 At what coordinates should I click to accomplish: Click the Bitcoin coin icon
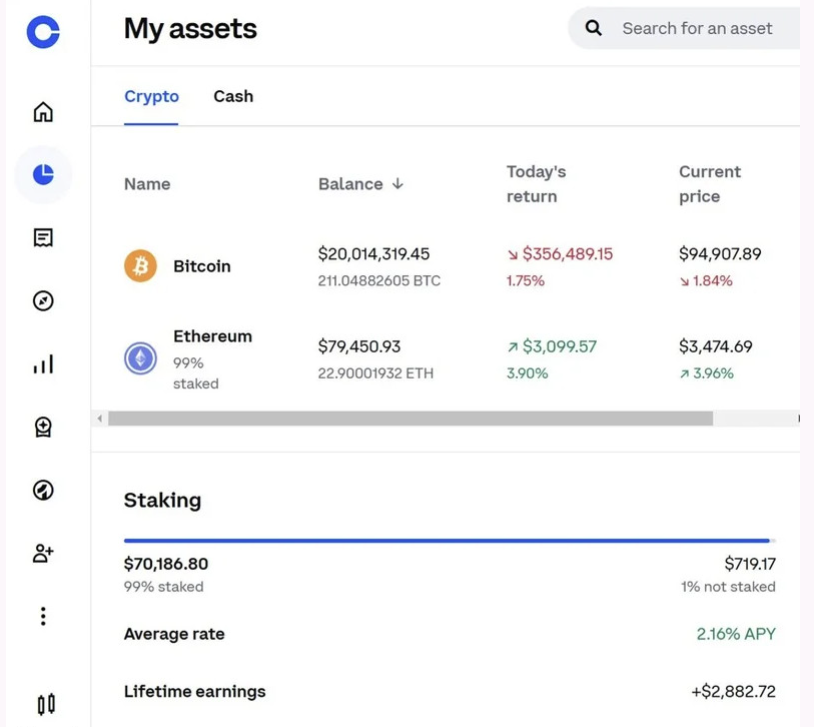(x=140, y=266)
